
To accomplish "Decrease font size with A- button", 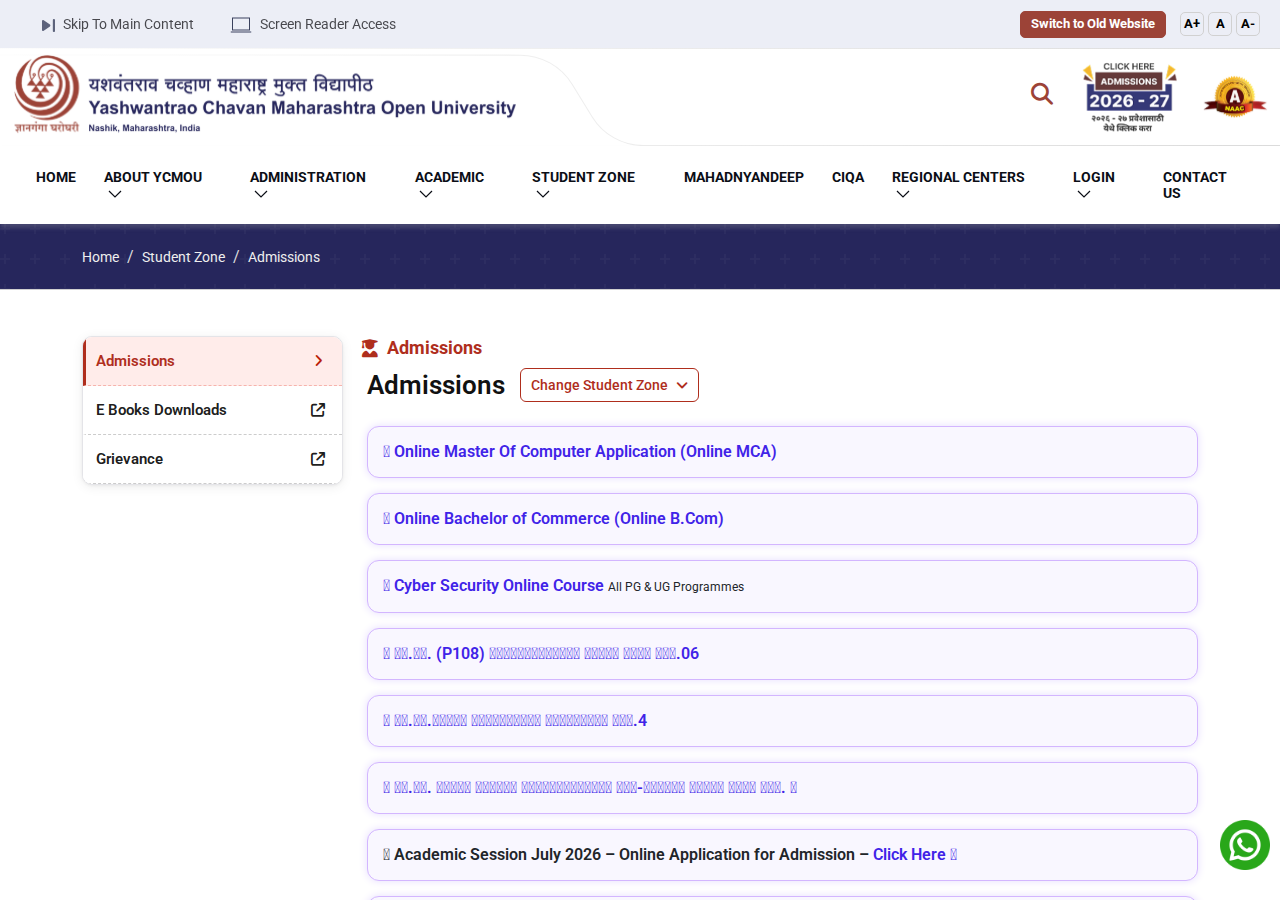I will 1248,24.
